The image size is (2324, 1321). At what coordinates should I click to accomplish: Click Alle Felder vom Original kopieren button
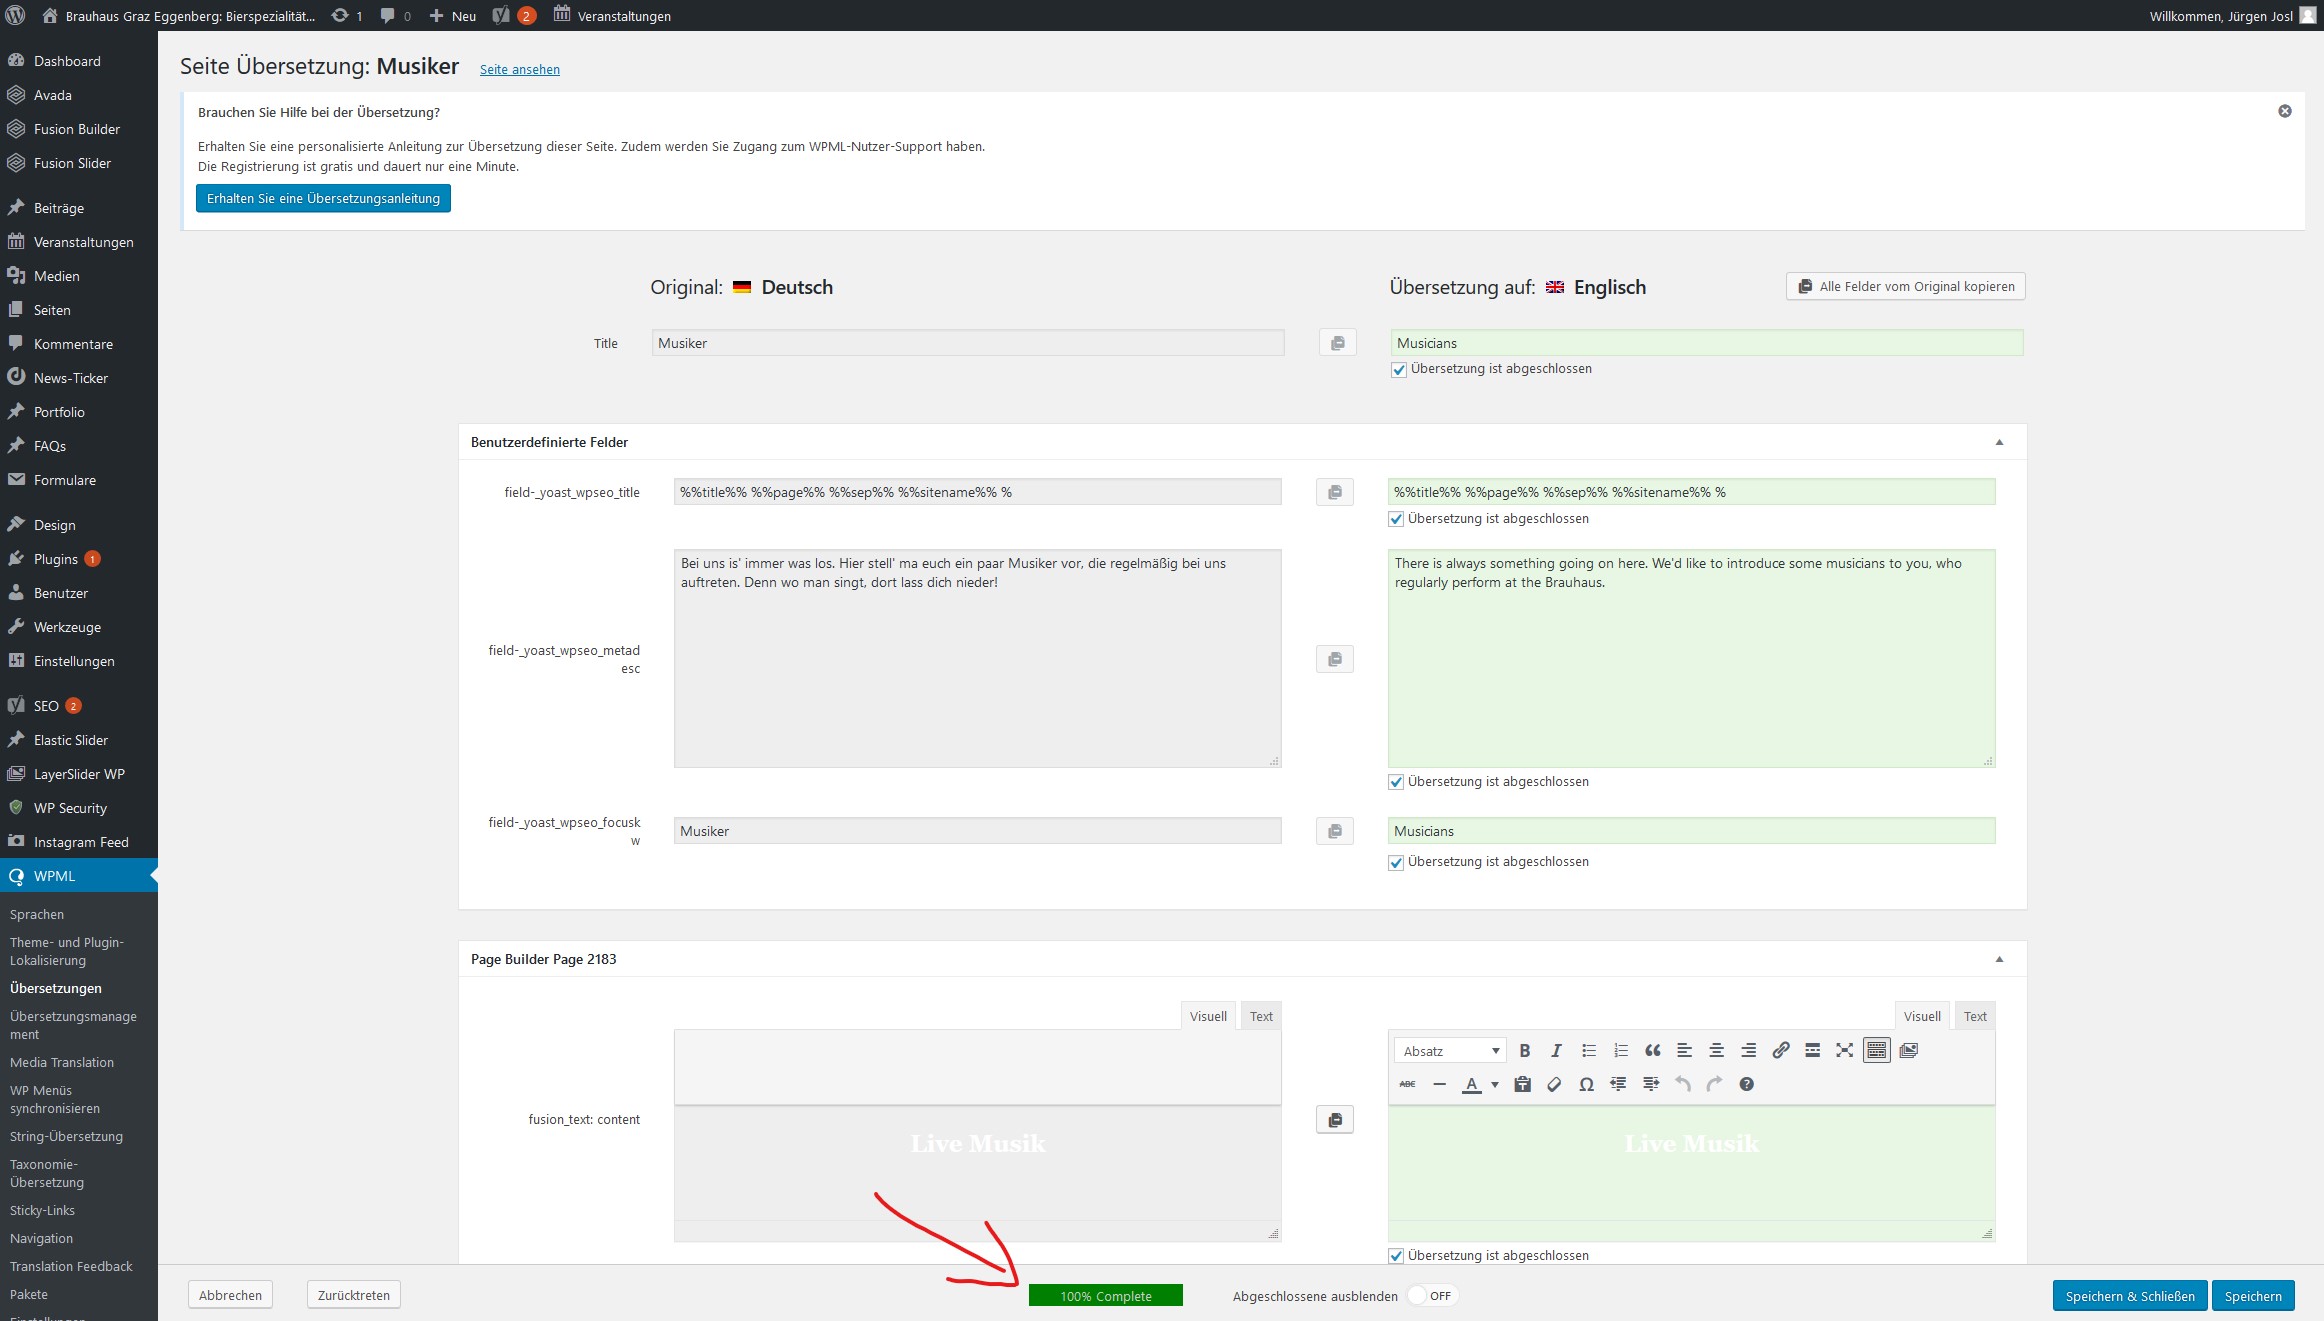[1904, 286]
